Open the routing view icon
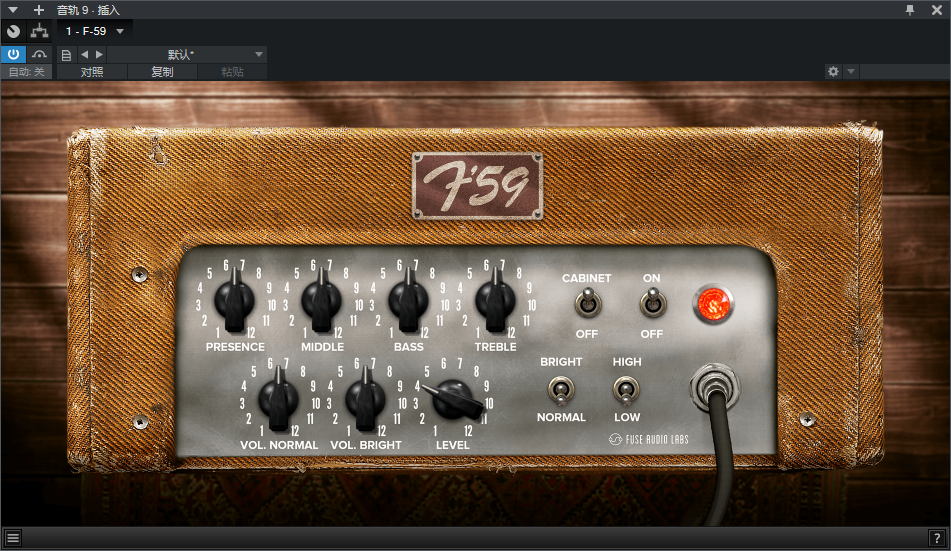This screenshot has height=551, width=951. point(39,31)
